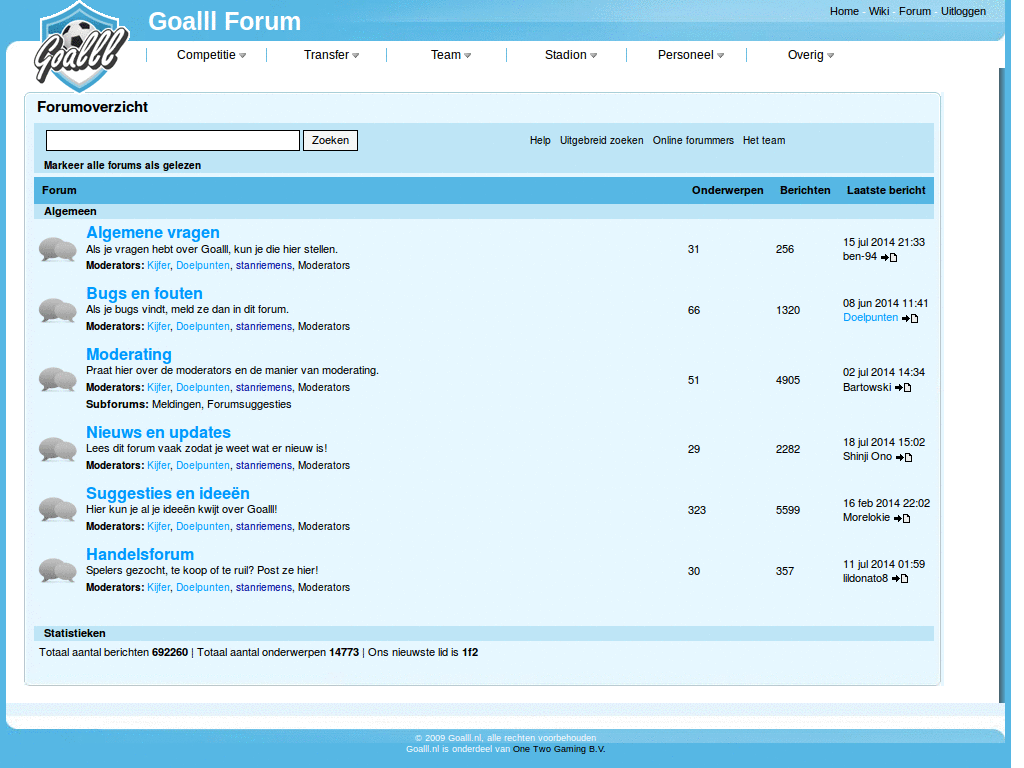This screenshot has height=768, width=1024.
Task: Click the Algemene vragen speech bubble icon
Action: tap(57, 249)
